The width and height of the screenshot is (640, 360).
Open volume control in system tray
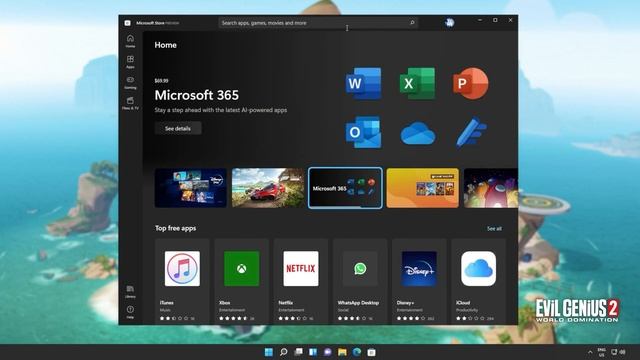pos(623,352)
